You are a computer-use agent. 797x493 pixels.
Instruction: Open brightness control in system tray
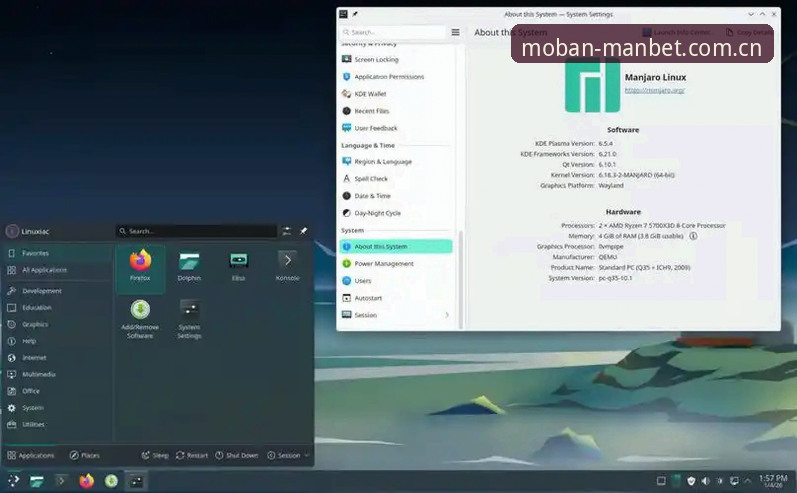point(720,480)
